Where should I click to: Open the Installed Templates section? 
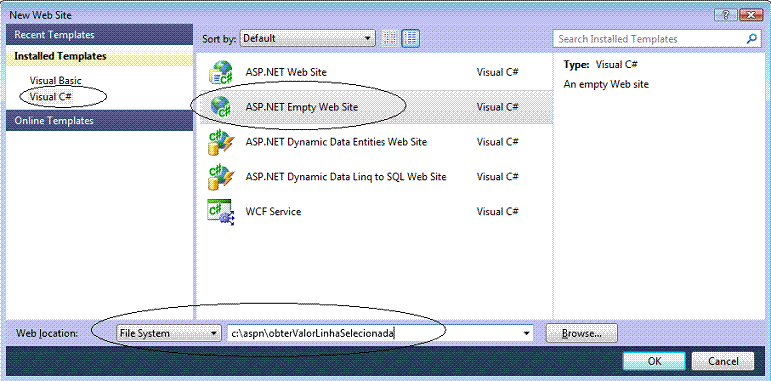(x=100, y=56)
